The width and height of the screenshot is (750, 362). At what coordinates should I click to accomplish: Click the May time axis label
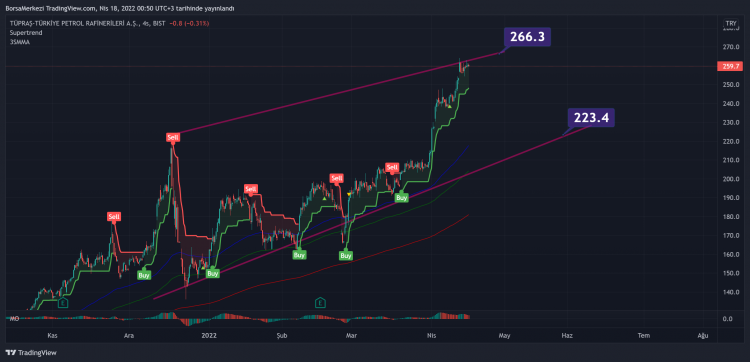point(504,336)
